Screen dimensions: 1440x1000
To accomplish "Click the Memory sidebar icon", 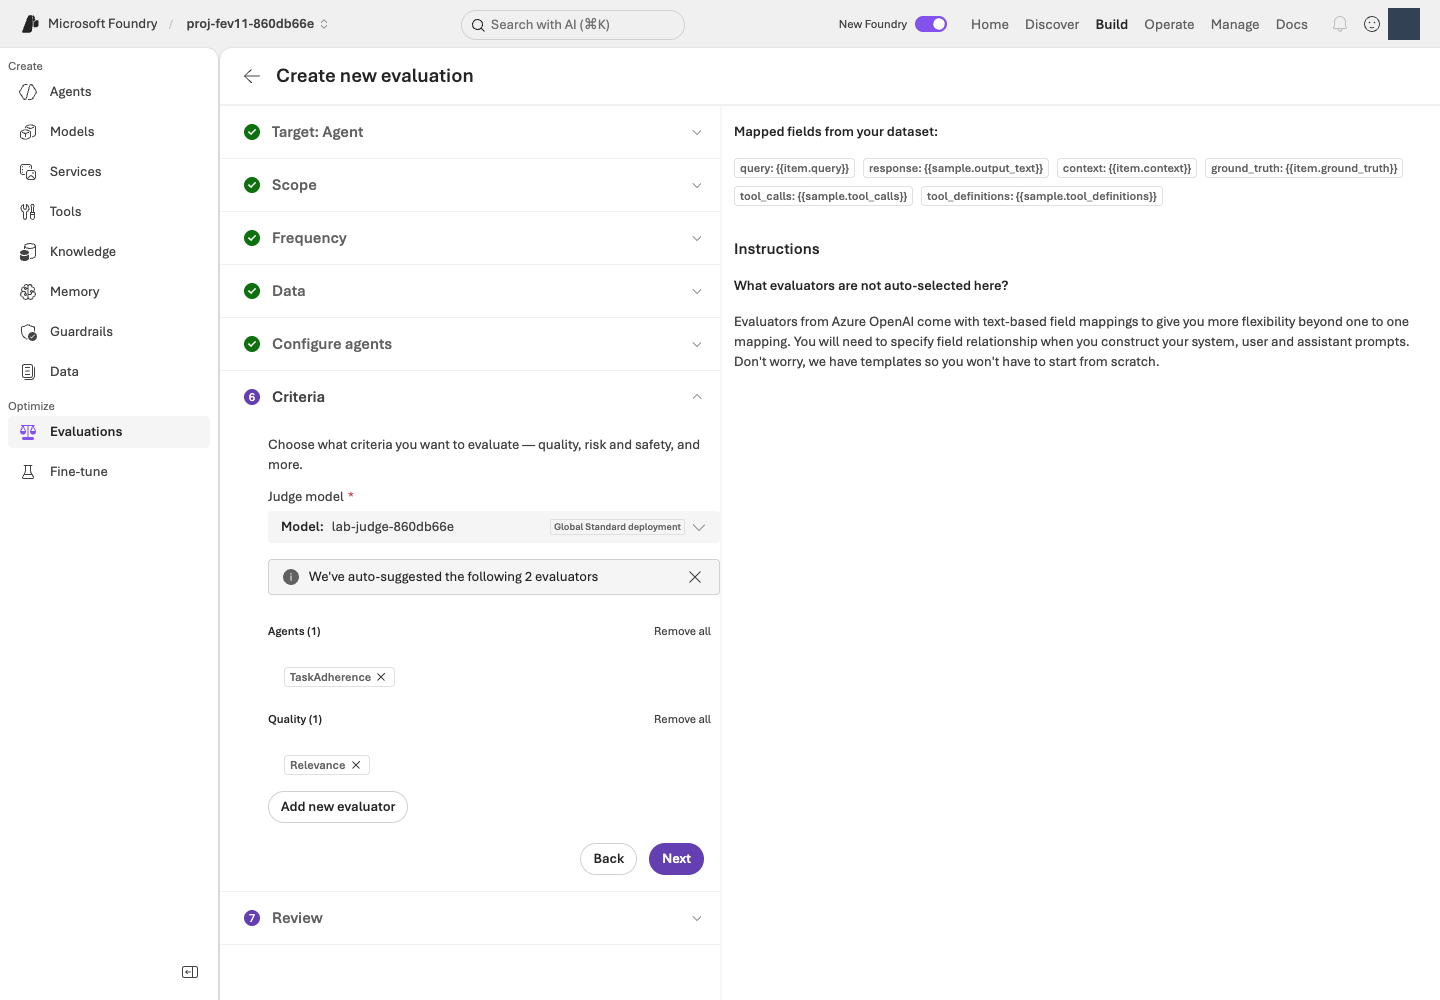I will (28, 292).
